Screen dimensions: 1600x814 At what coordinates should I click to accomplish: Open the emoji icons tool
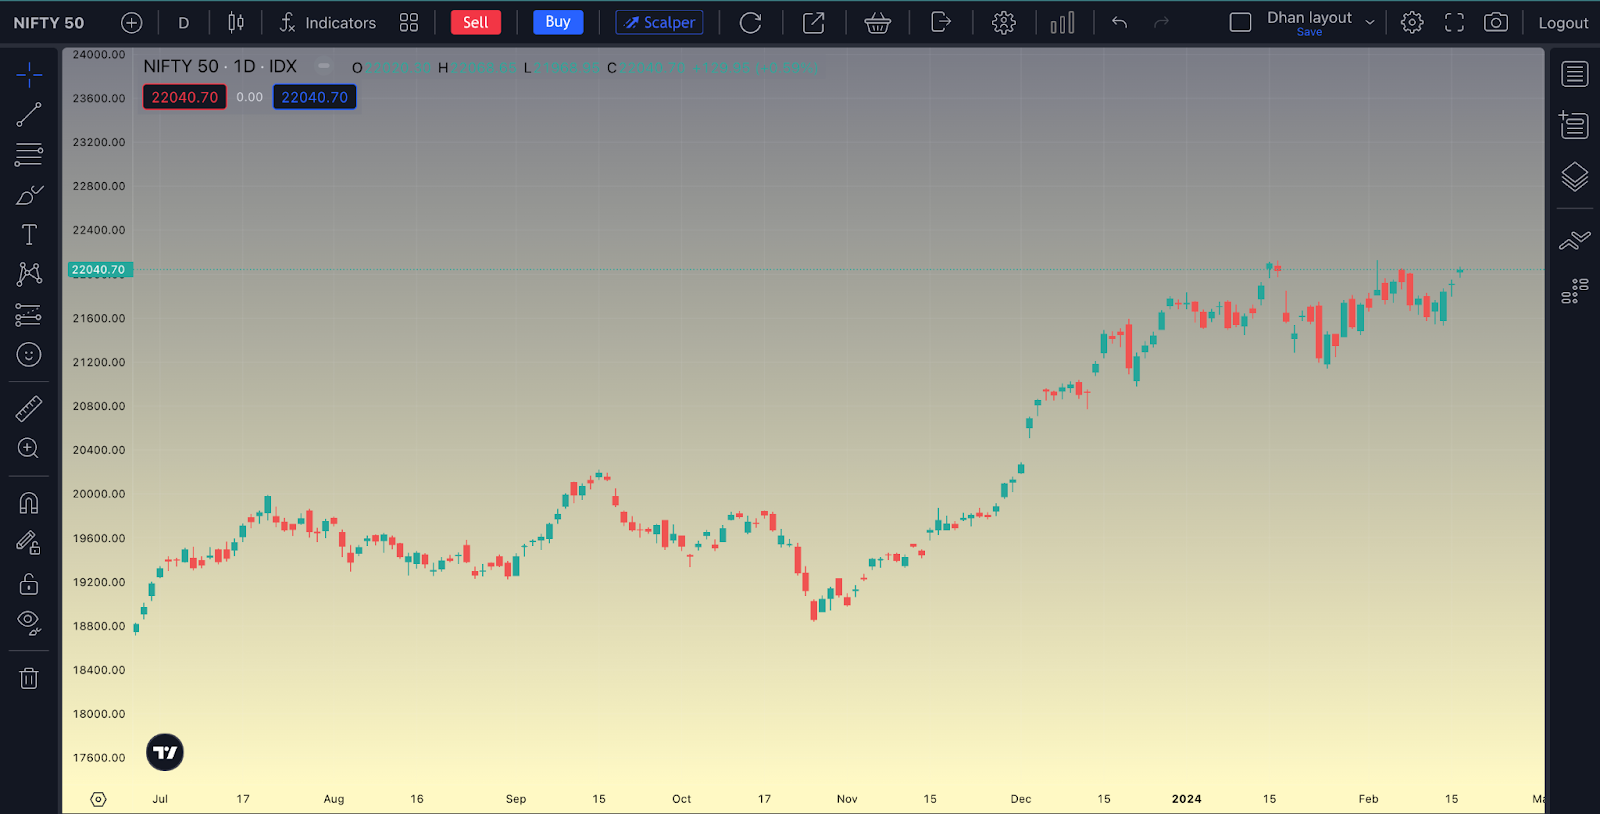[29, 355]
